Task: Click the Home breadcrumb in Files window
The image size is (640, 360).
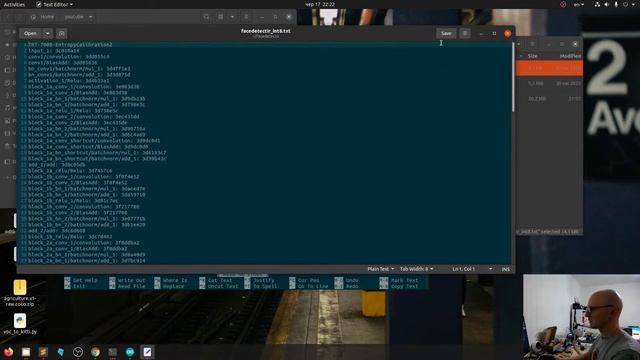Action: tap(43, 17)
